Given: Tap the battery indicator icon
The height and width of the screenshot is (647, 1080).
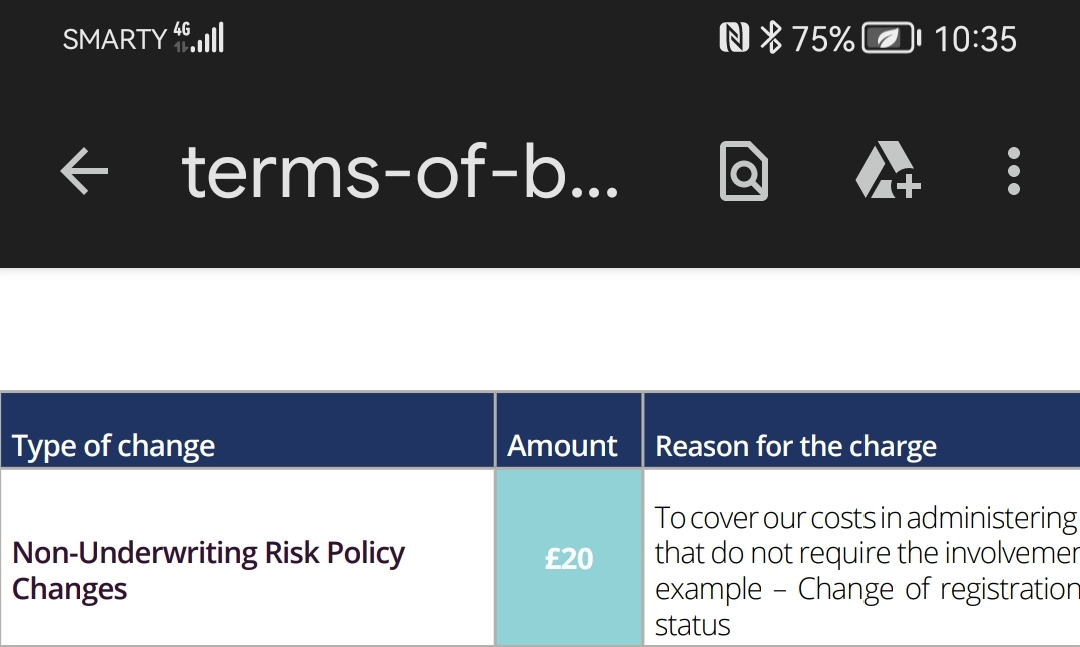Looking at the screenshot, I should coord(891,38).
